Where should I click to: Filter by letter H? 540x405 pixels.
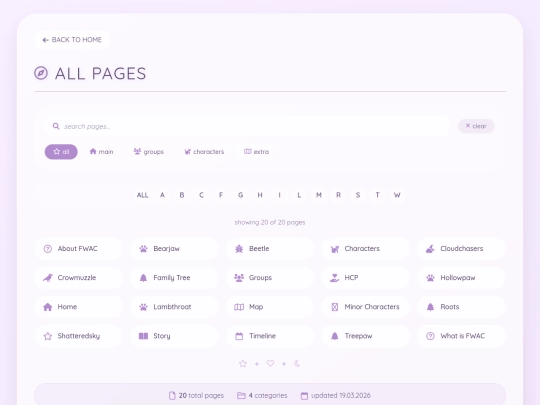260,195
